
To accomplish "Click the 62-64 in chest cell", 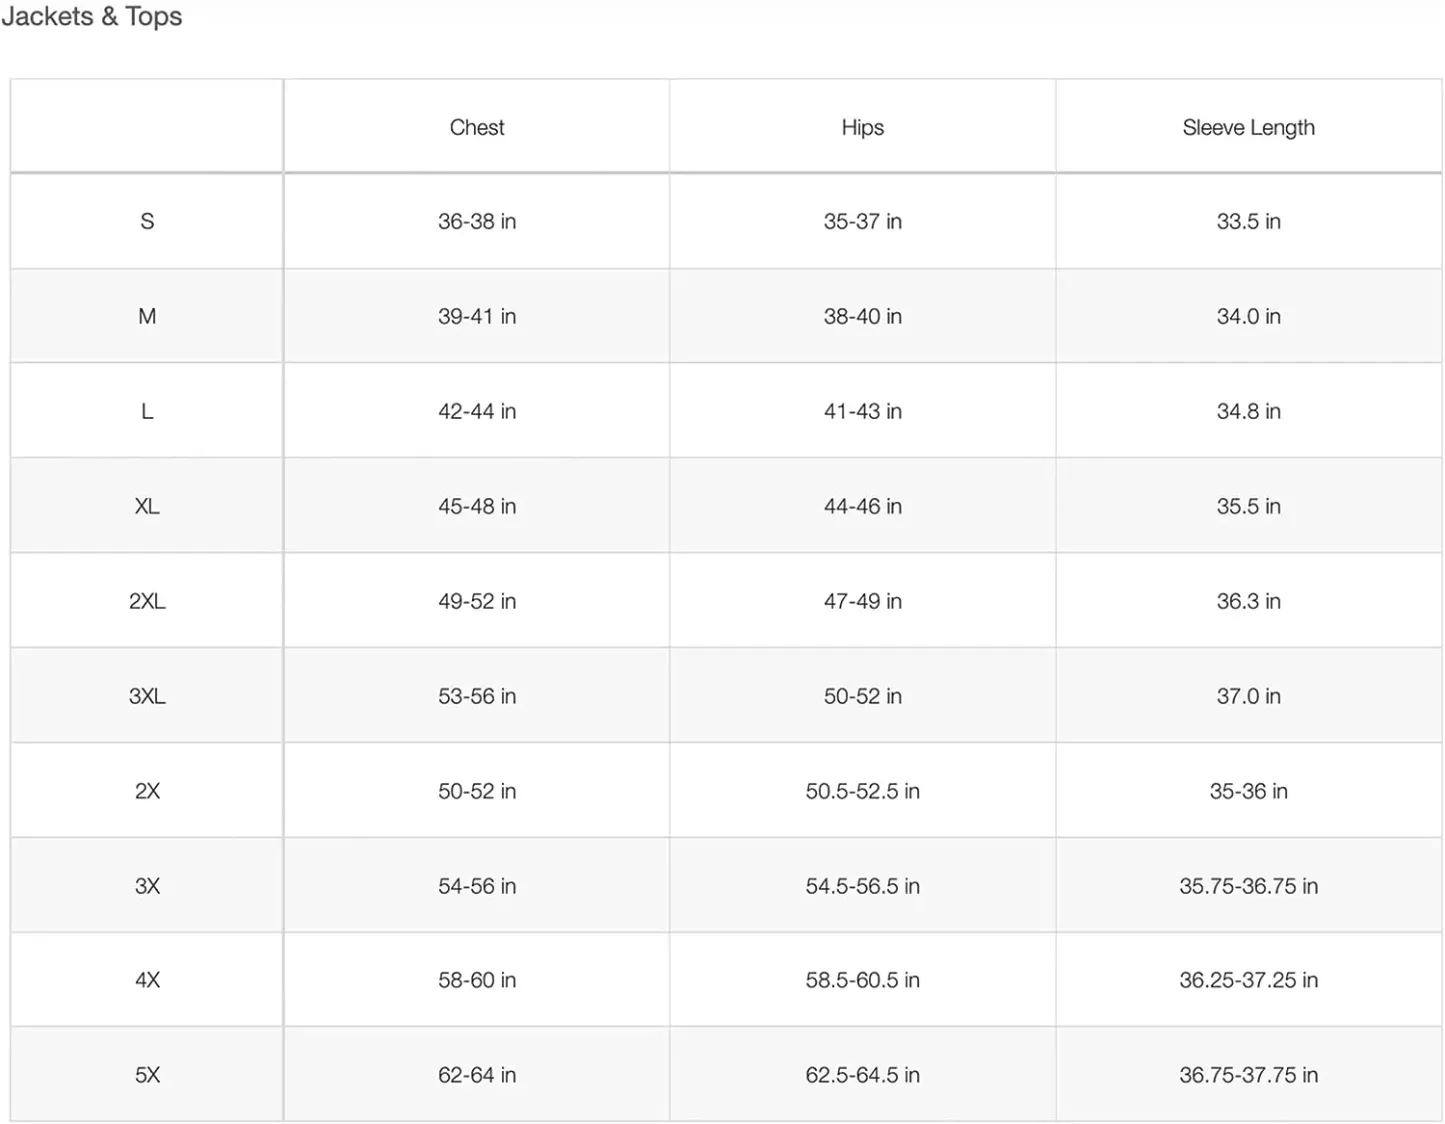I will (477, 1075).
